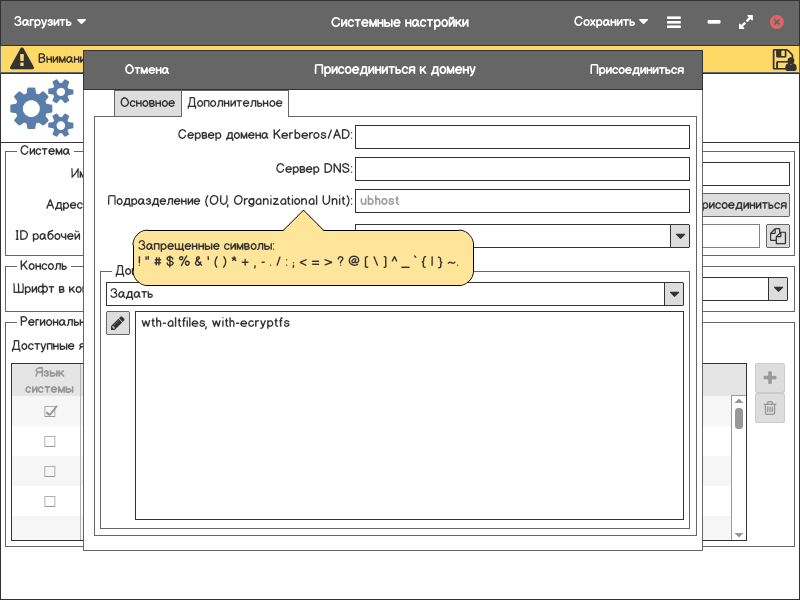Uncheck the checked system language checkbox
Image resolution: width=800 pixels, height=600 pixels.
[x=50, y=411]
